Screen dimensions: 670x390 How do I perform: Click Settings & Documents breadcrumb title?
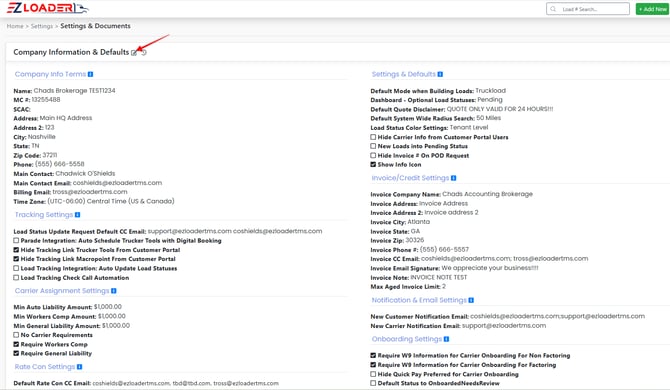coord(96,26)
